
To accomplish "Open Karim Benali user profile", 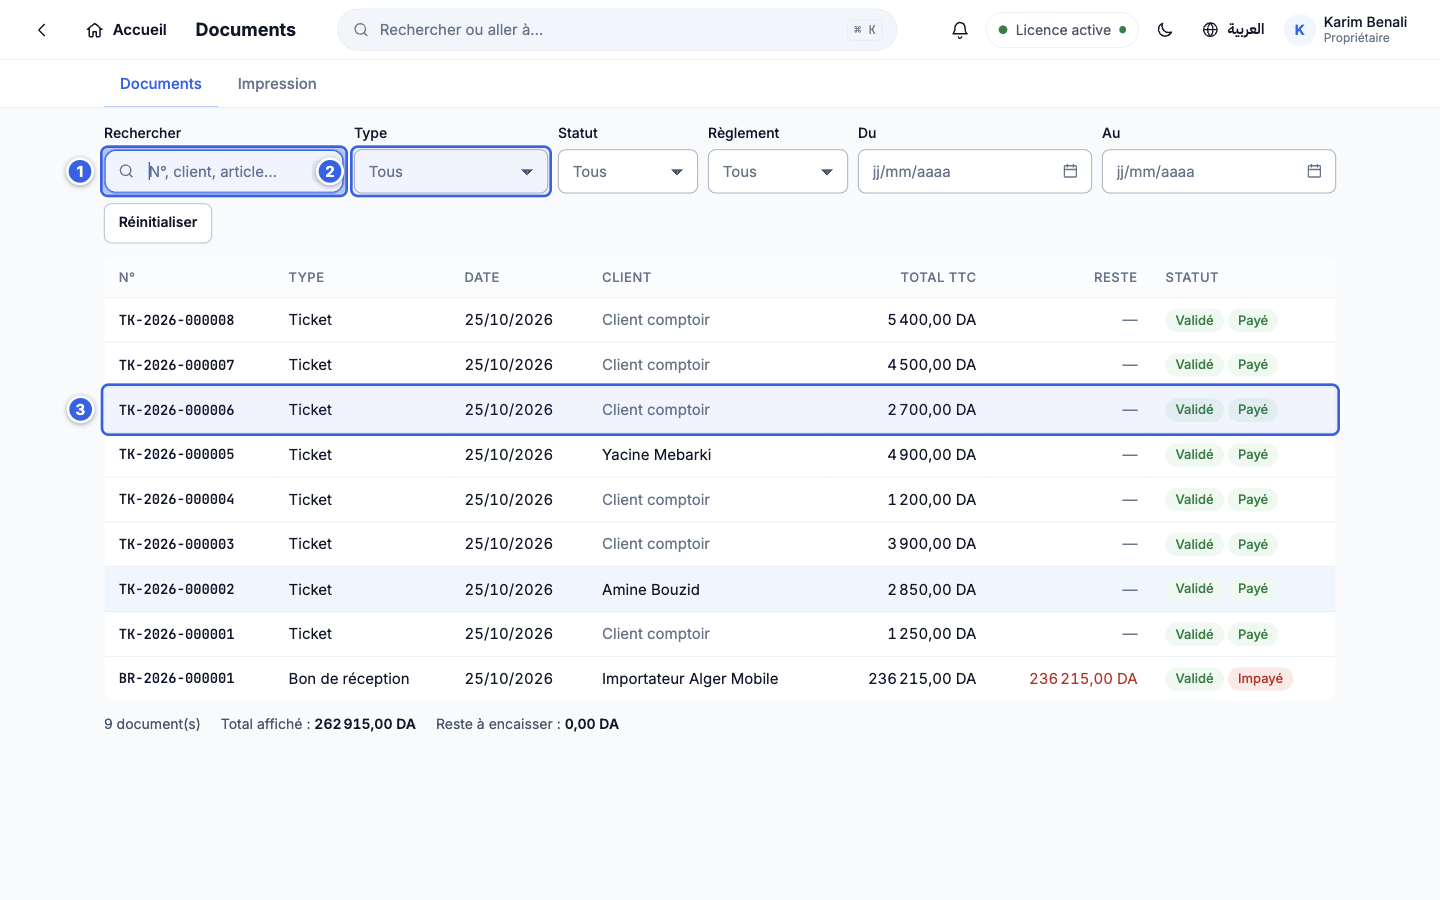I will [x=1347, y=30].
